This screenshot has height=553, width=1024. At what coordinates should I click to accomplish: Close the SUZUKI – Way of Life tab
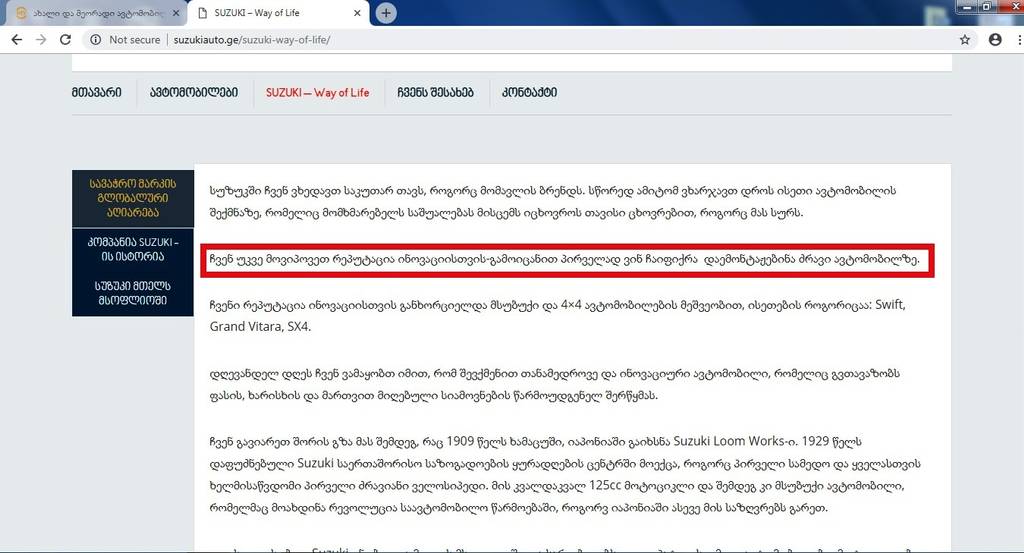pos(357,12)
